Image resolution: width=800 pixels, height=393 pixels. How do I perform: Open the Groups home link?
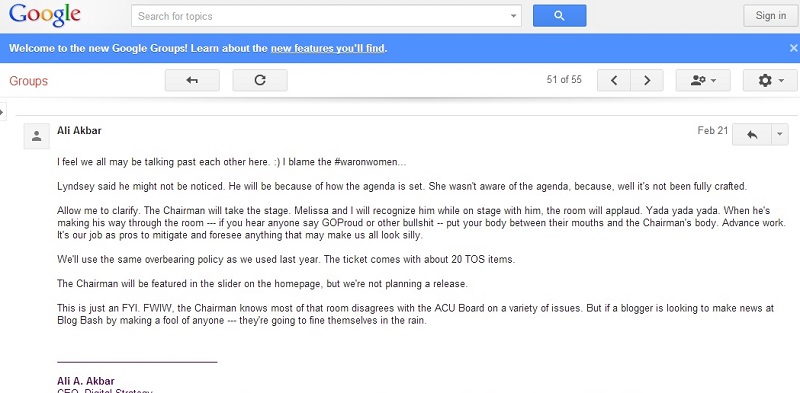click(x=29, y=81)
